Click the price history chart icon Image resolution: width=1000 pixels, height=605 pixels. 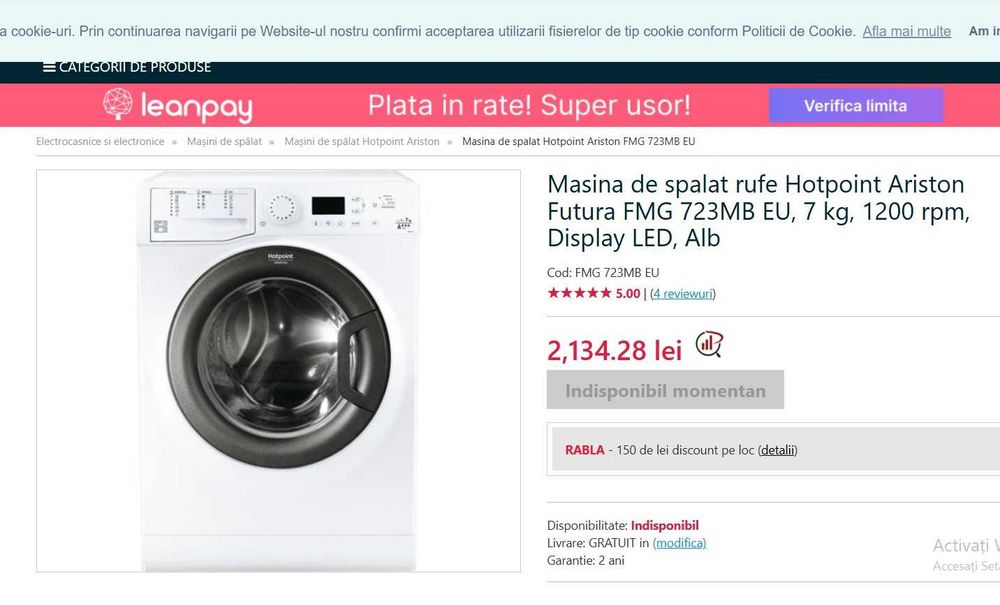(709, 345)
